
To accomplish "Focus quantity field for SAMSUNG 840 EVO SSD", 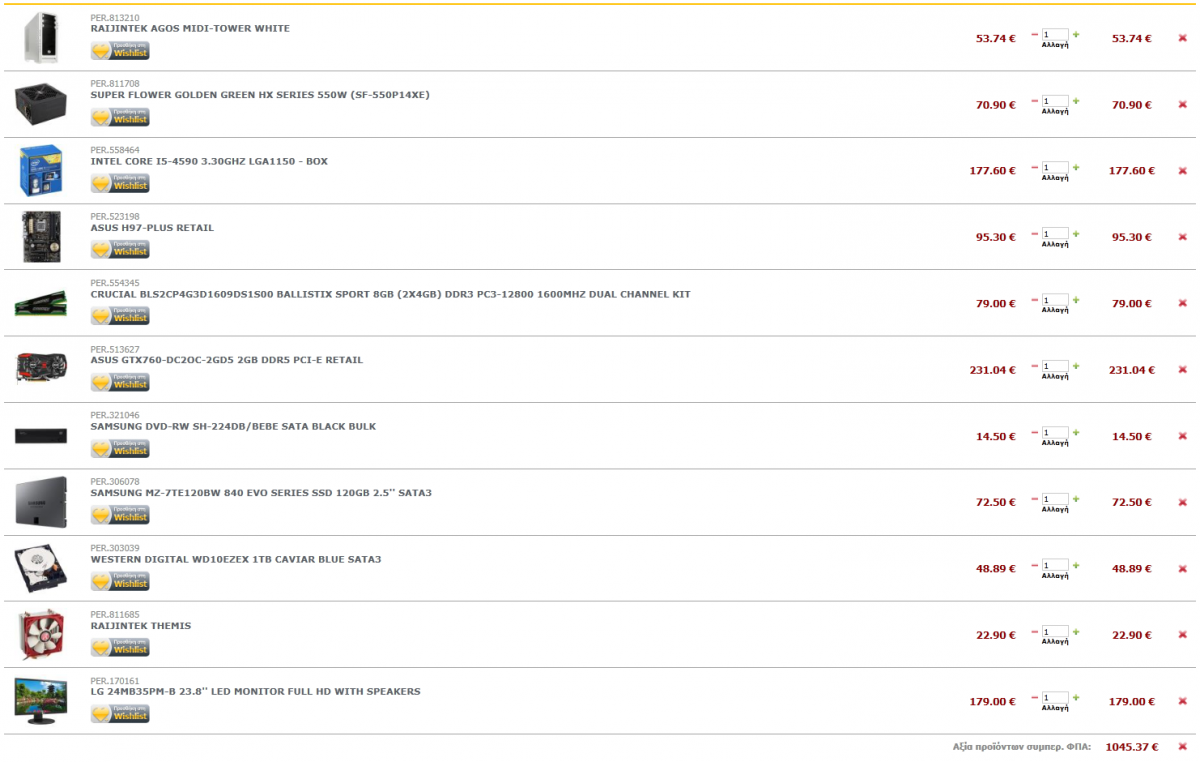I will click(x=1055, y=498).
